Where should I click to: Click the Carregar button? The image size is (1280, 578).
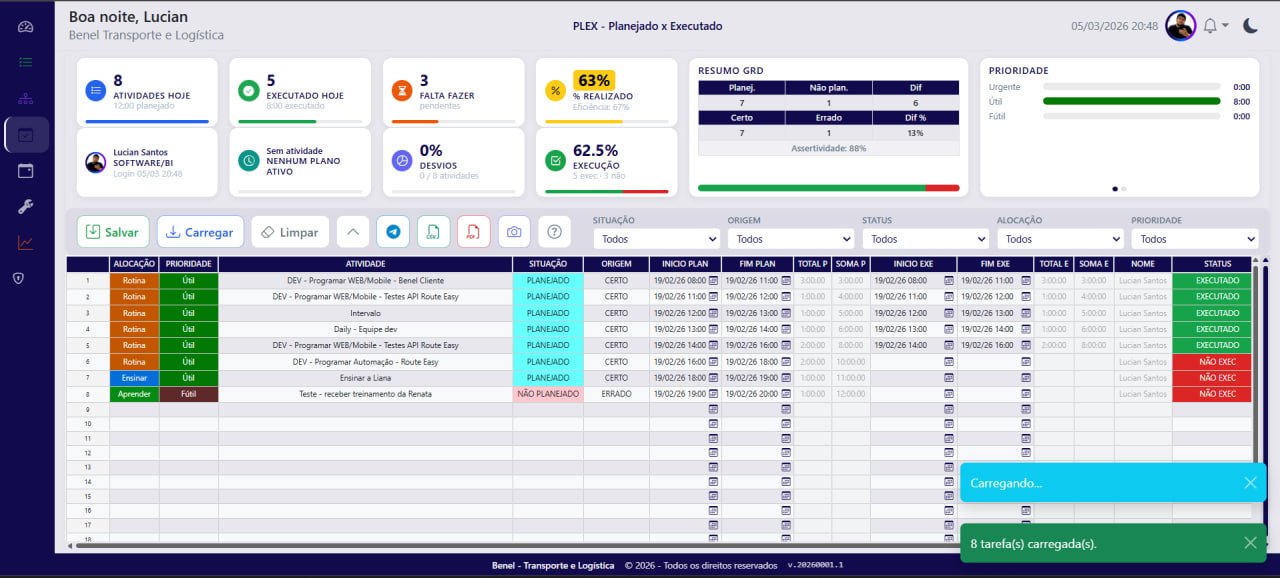click(200, 232)
